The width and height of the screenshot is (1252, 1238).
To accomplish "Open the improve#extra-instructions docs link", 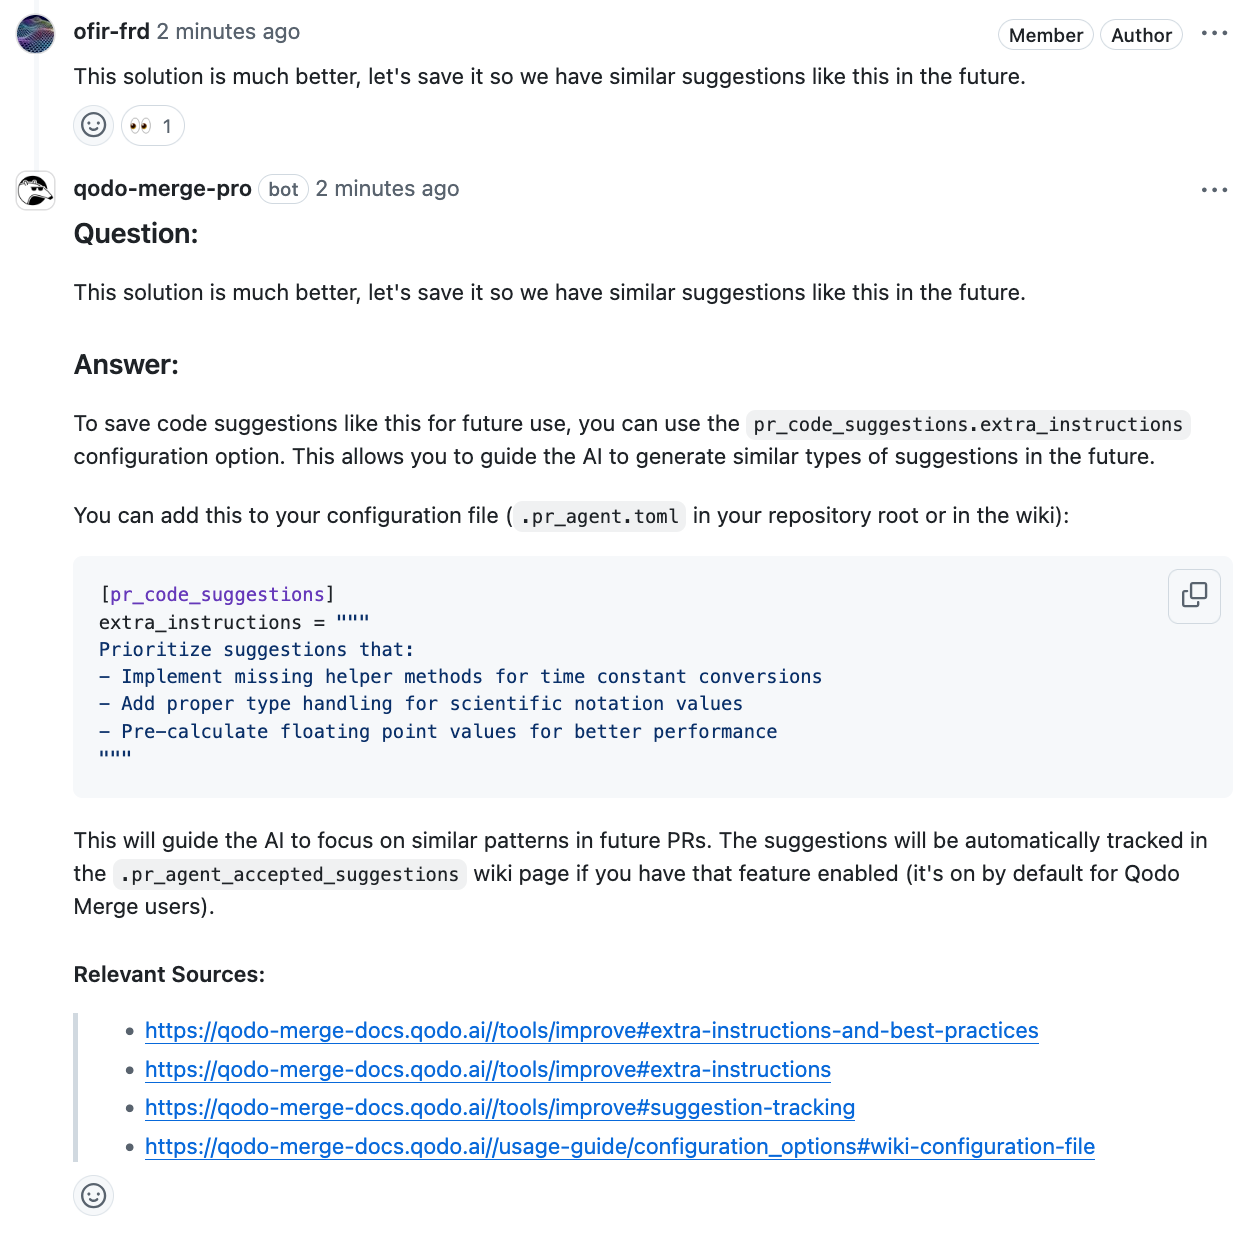I will [x=487, y=1070].
